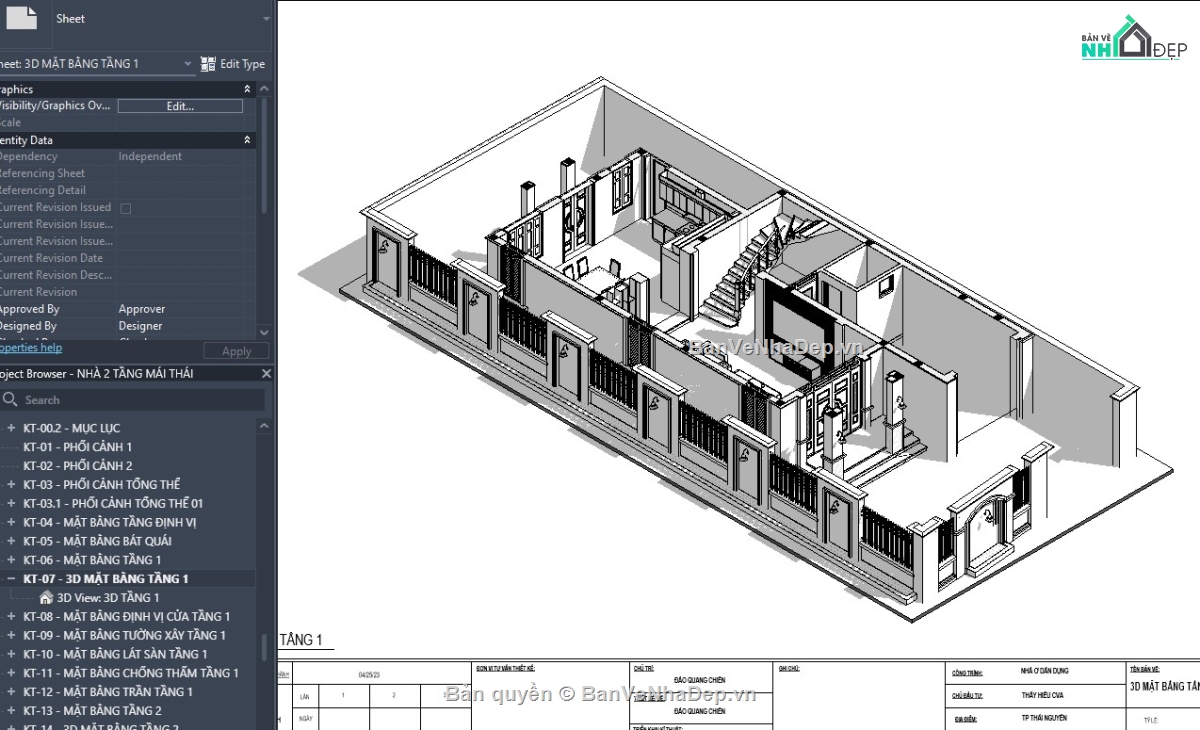The image size is (1200, 730).
Task: Open the Properties help link
Action: coord(30,348)
